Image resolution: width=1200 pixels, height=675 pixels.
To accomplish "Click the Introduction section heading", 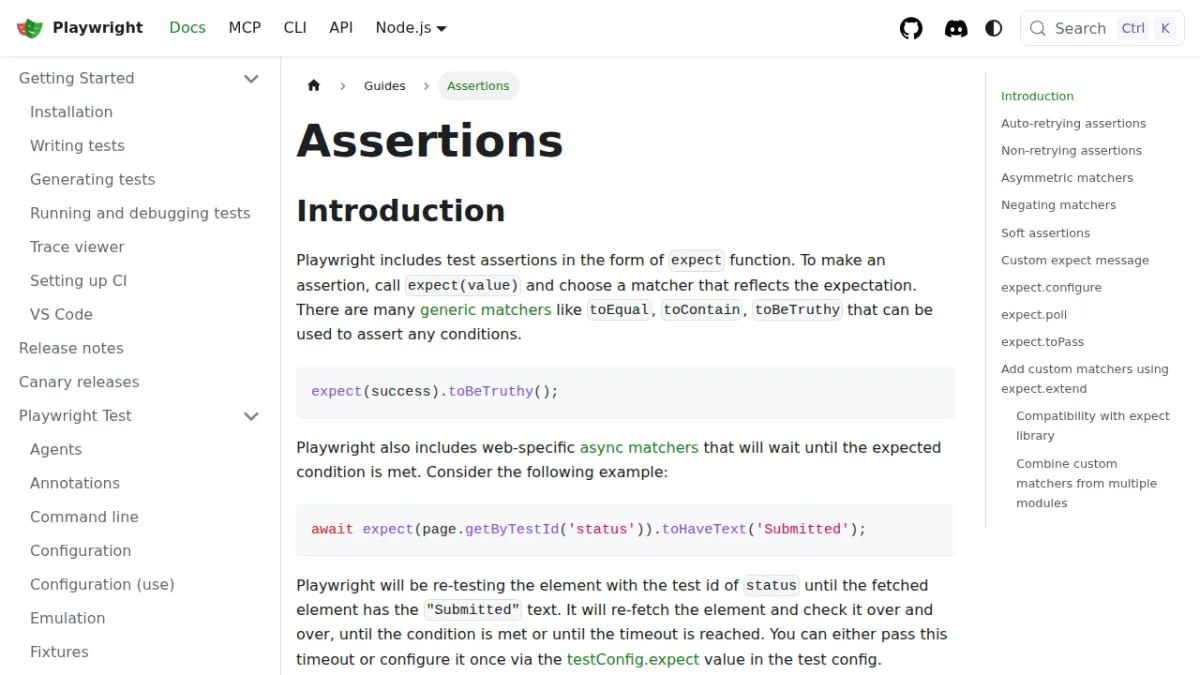I will click(x=400, y=211).
